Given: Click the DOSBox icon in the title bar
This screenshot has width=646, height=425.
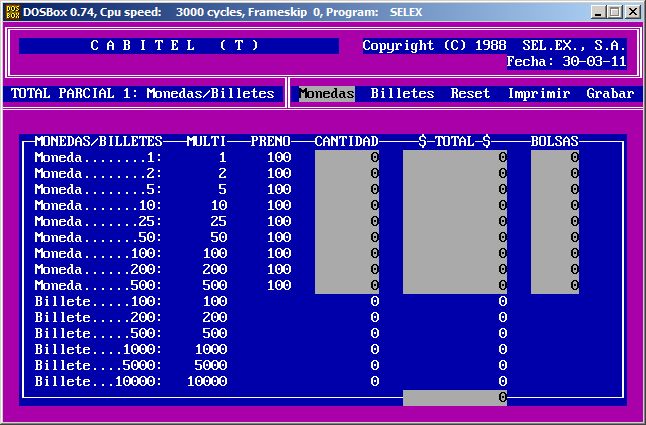Looking at the screenshot, I should point(12,12).
